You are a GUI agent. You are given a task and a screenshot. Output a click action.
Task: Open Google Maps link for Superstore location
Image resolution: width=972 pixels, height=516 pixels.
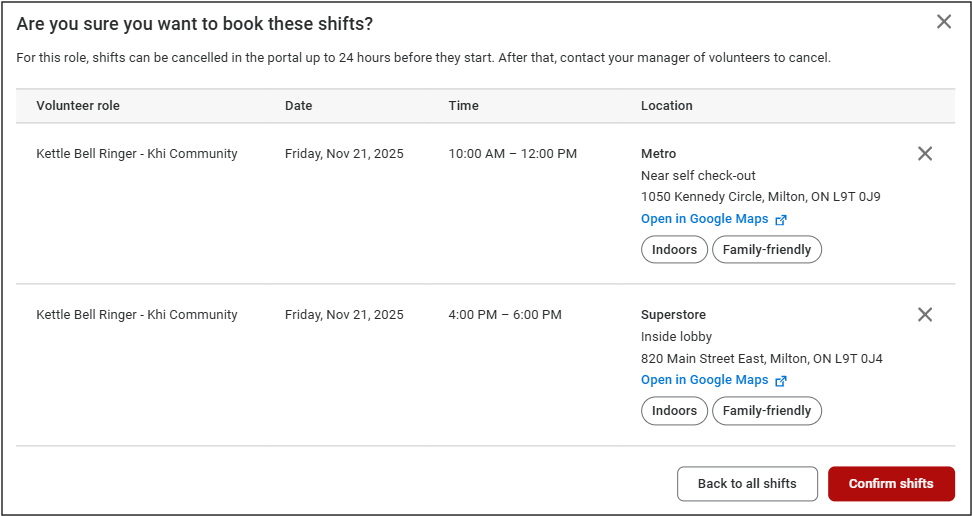(x=704, y=380)
